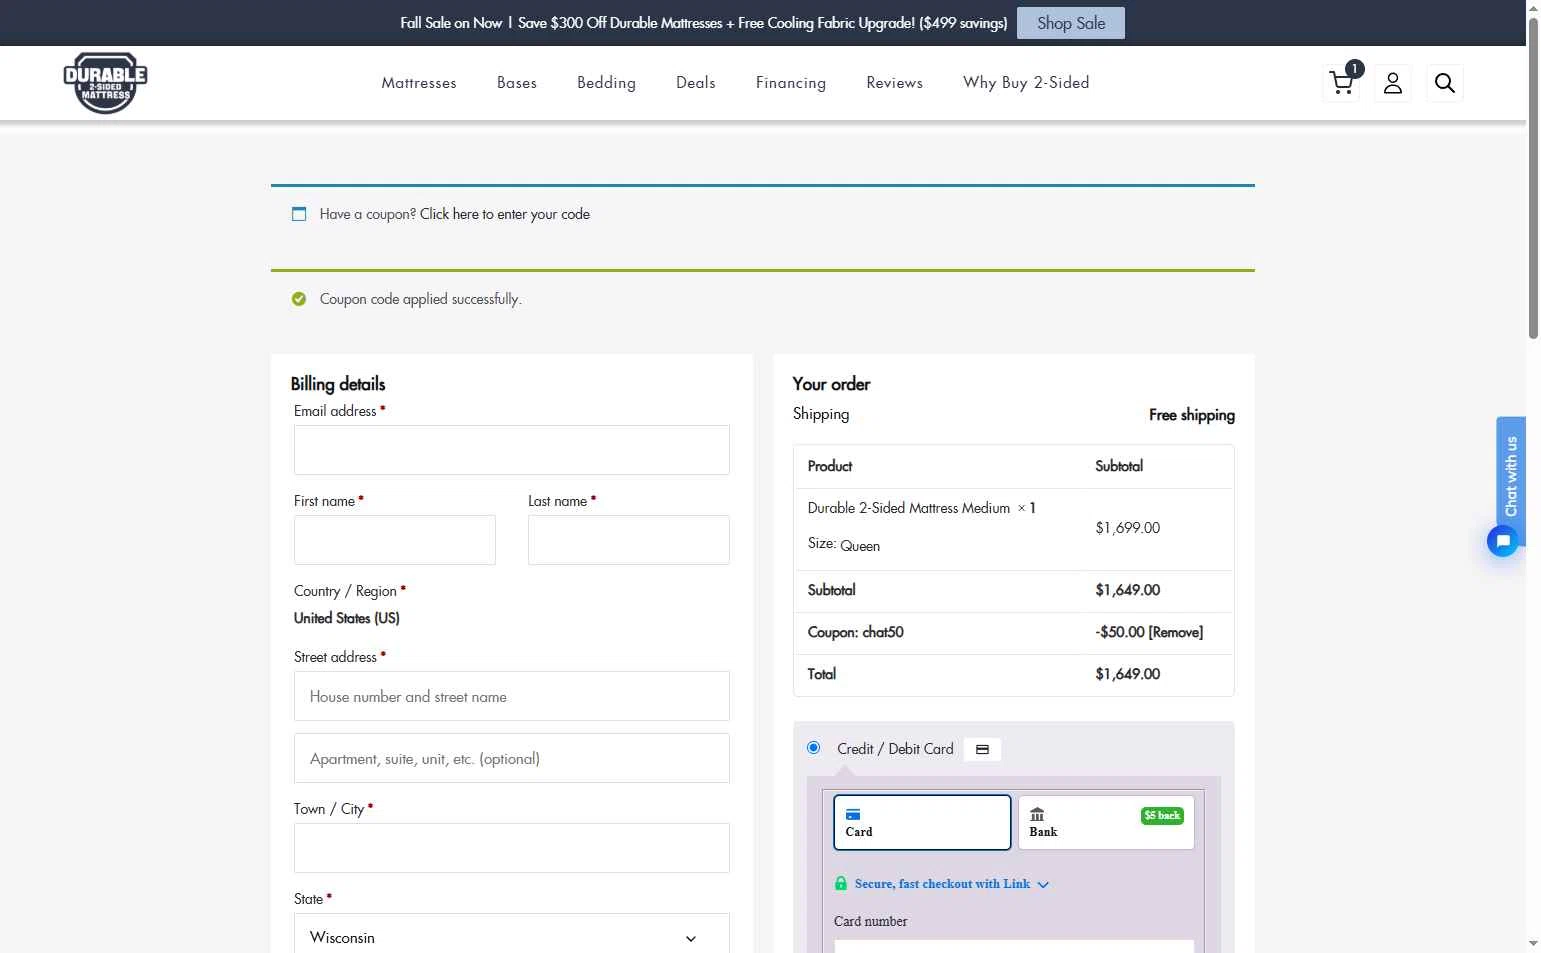
Task: Open the shopping cart icon
Action: pyautogui.click(x=1341, y=83)
